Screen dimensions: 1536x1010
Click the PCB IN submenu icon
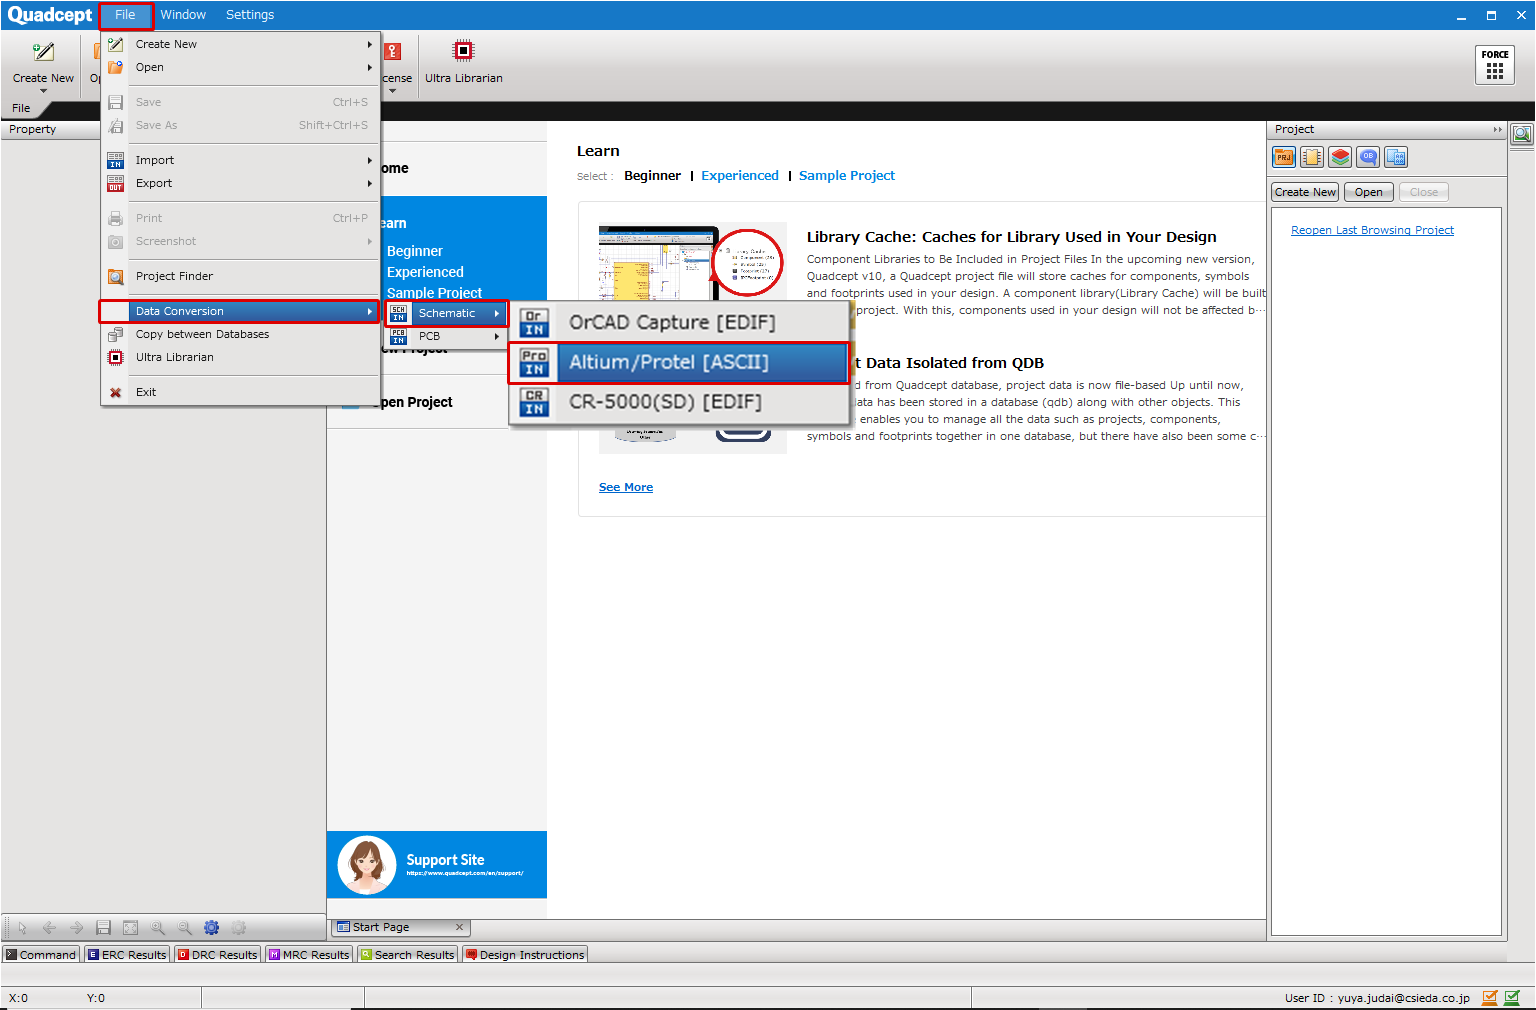pyautogui.click(x=398, y=337)
